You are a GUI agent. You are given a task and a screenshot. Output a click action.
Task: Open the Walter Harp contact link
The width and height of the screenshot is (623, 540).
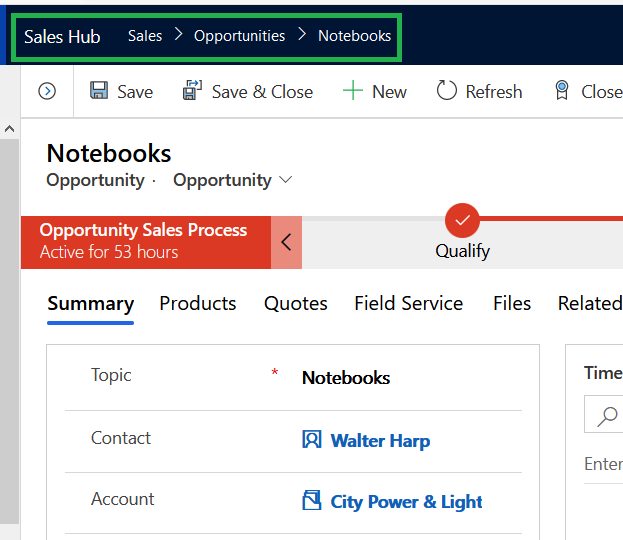click(380, 441)
